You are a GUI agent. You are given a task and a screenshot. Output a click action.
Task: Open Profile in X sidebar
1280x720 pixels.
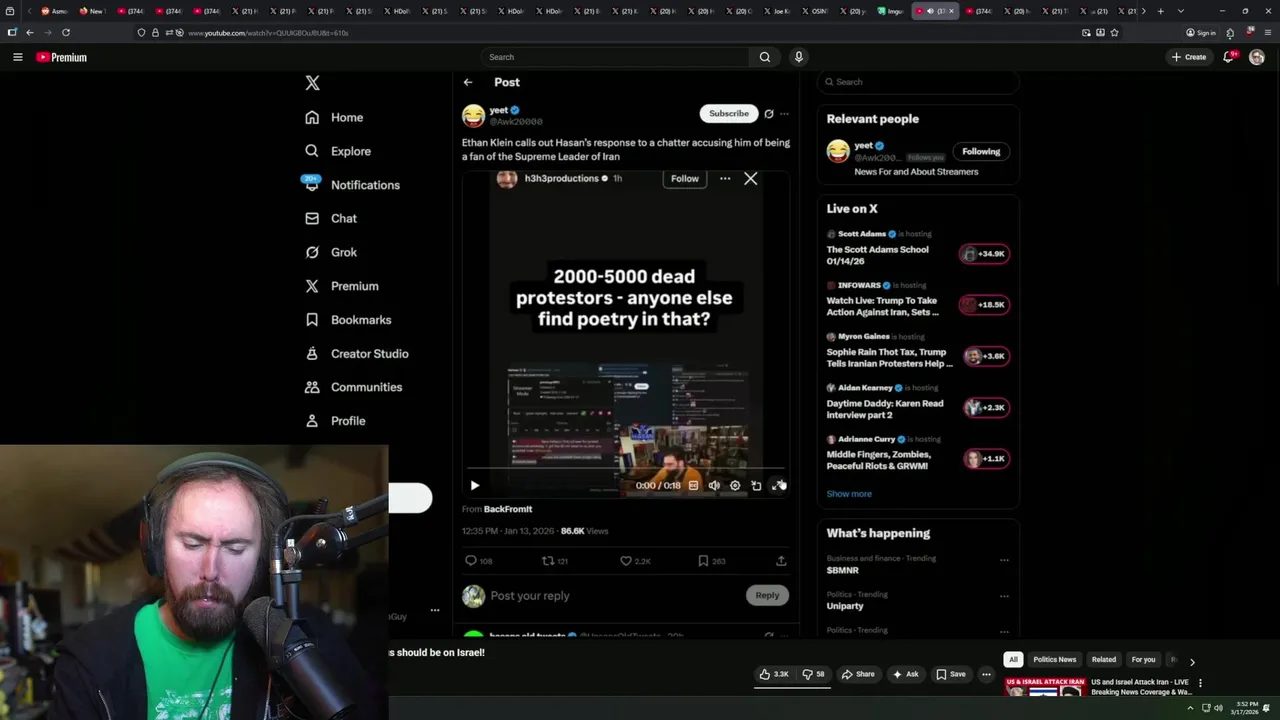click(335, 421)
